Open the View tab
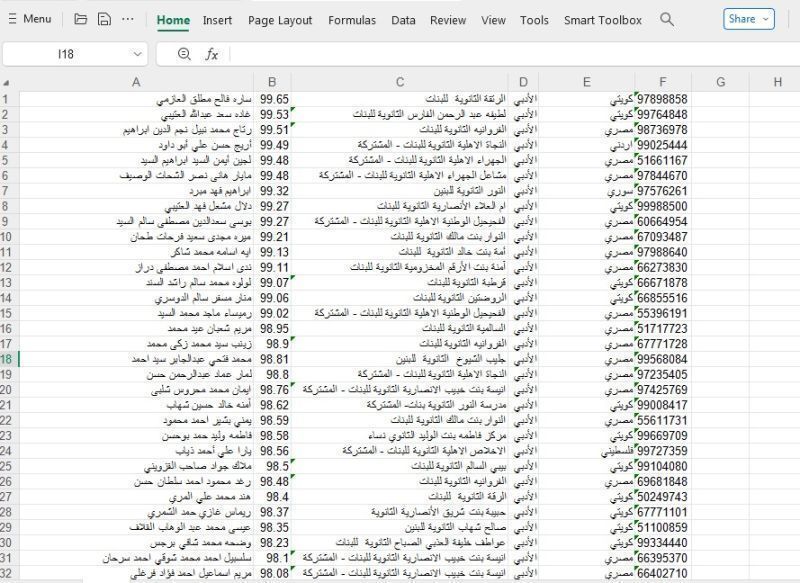Screen dimensions: 800x583 click(x=493, y=20)
